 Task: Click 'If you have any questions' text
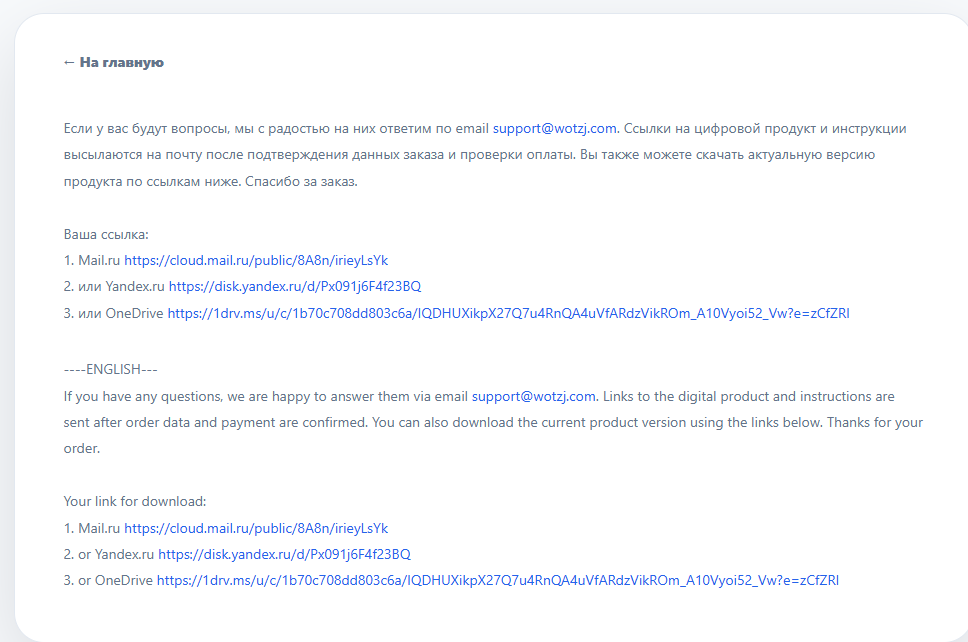tap(143, 396)
